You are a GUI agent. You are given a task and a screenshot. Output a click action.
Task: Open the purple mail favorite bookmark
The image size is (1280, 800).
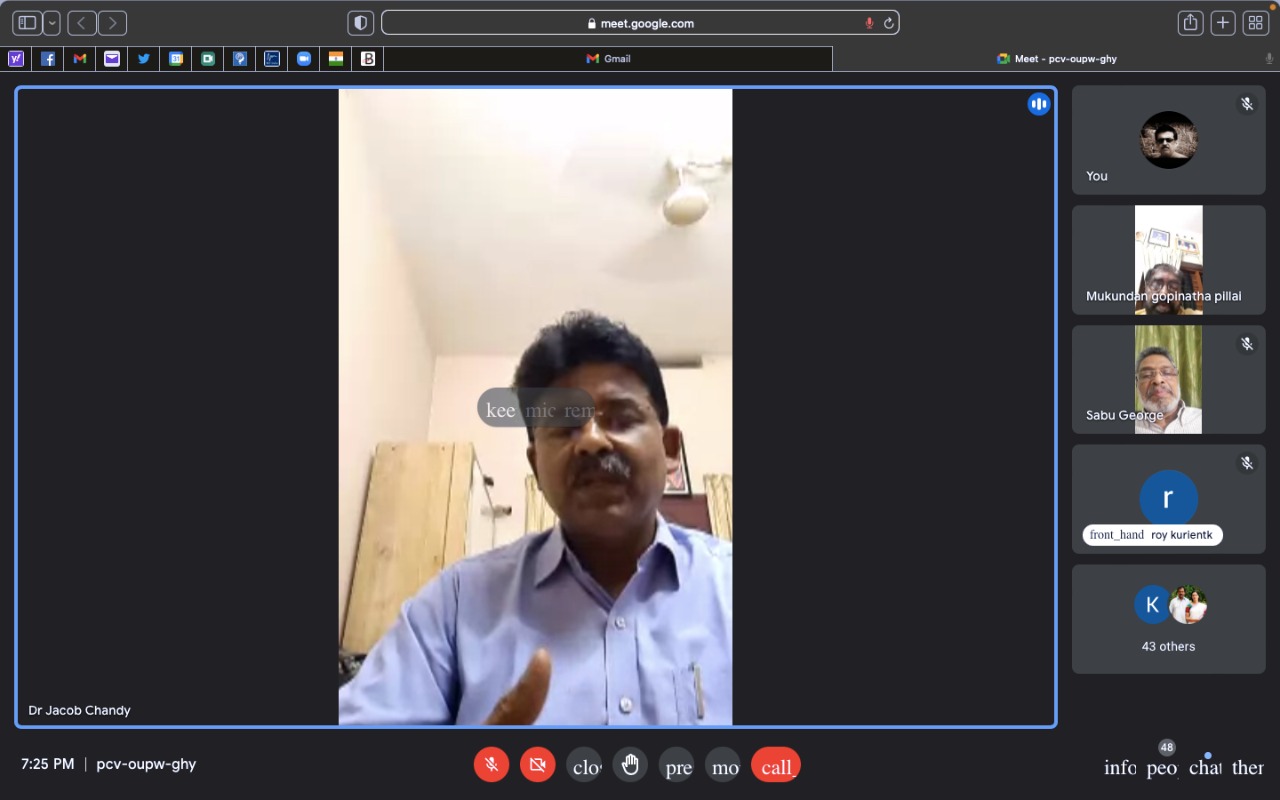pos(112,59)
